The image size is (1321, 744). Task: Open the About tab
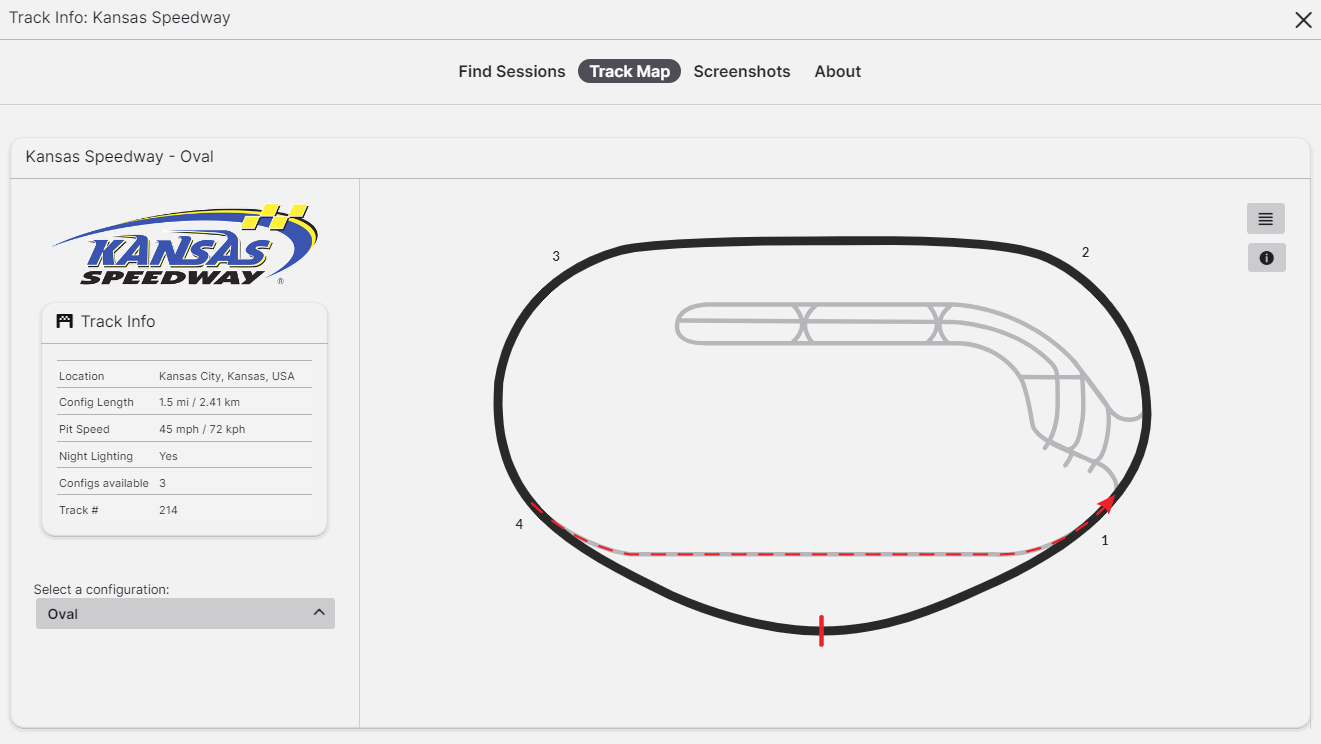(x=837, y=71)
